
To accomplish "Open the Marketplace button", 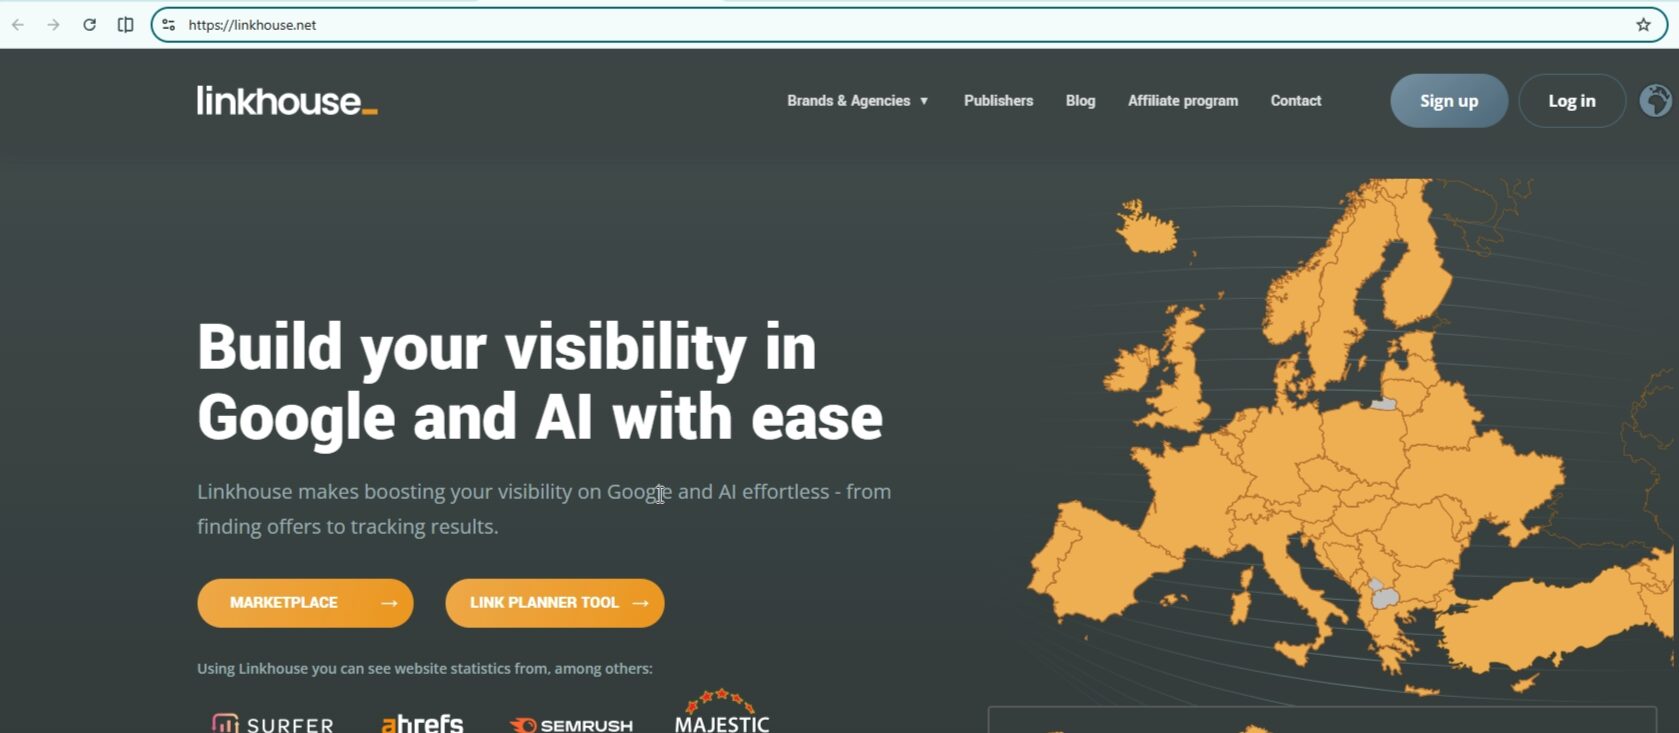I will point(305,603).
